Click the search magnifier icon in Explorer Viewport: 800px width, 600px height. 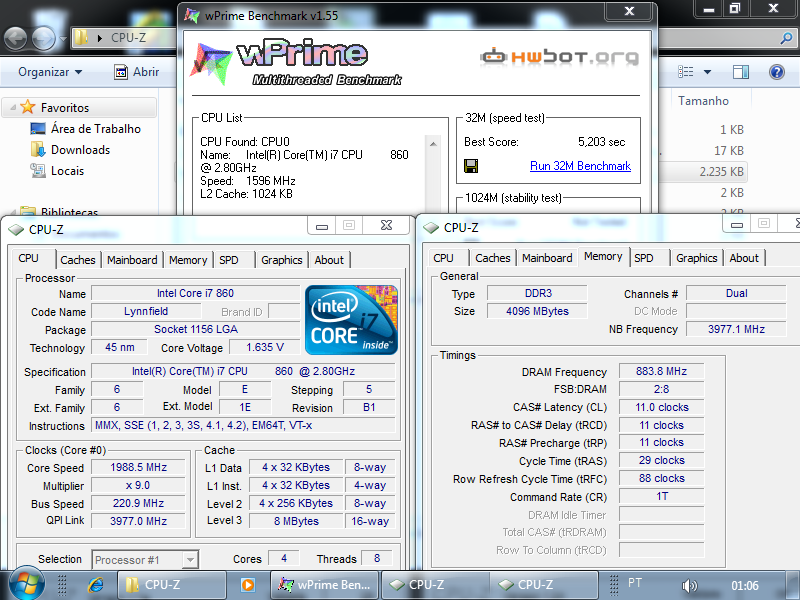point(786,38)
